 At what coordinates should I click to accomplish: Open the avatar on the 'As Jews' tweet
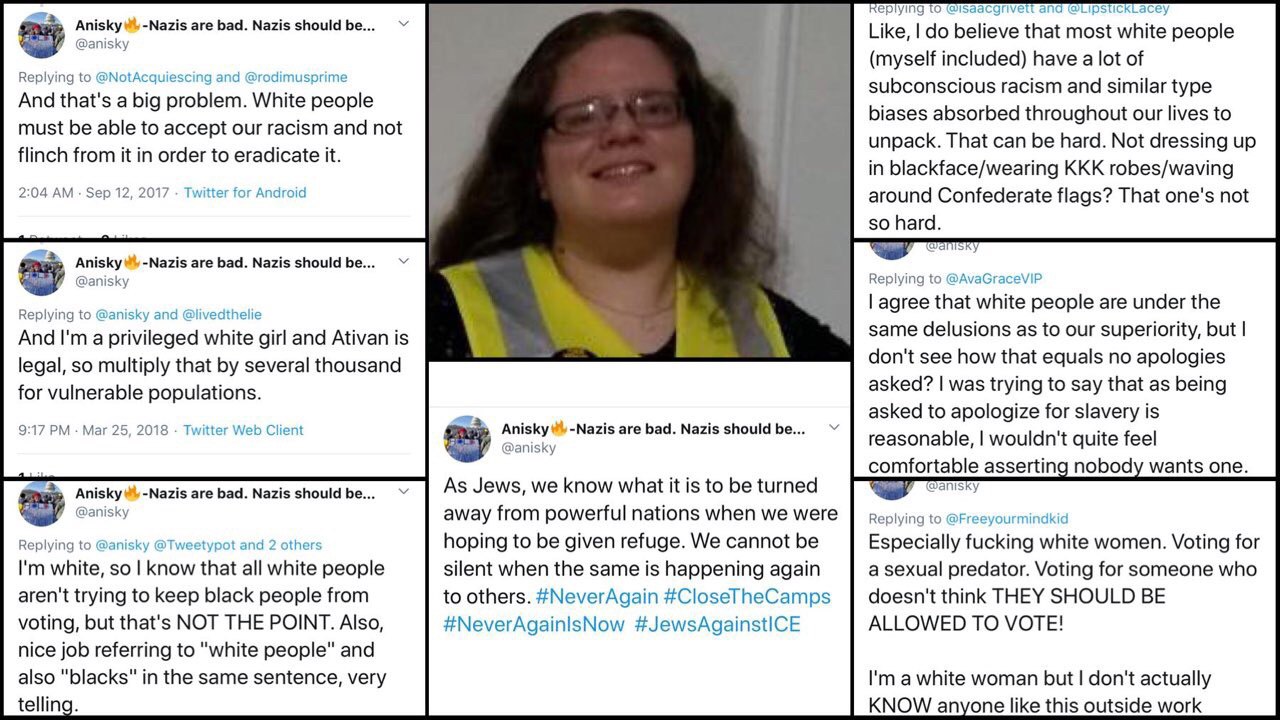467,439
